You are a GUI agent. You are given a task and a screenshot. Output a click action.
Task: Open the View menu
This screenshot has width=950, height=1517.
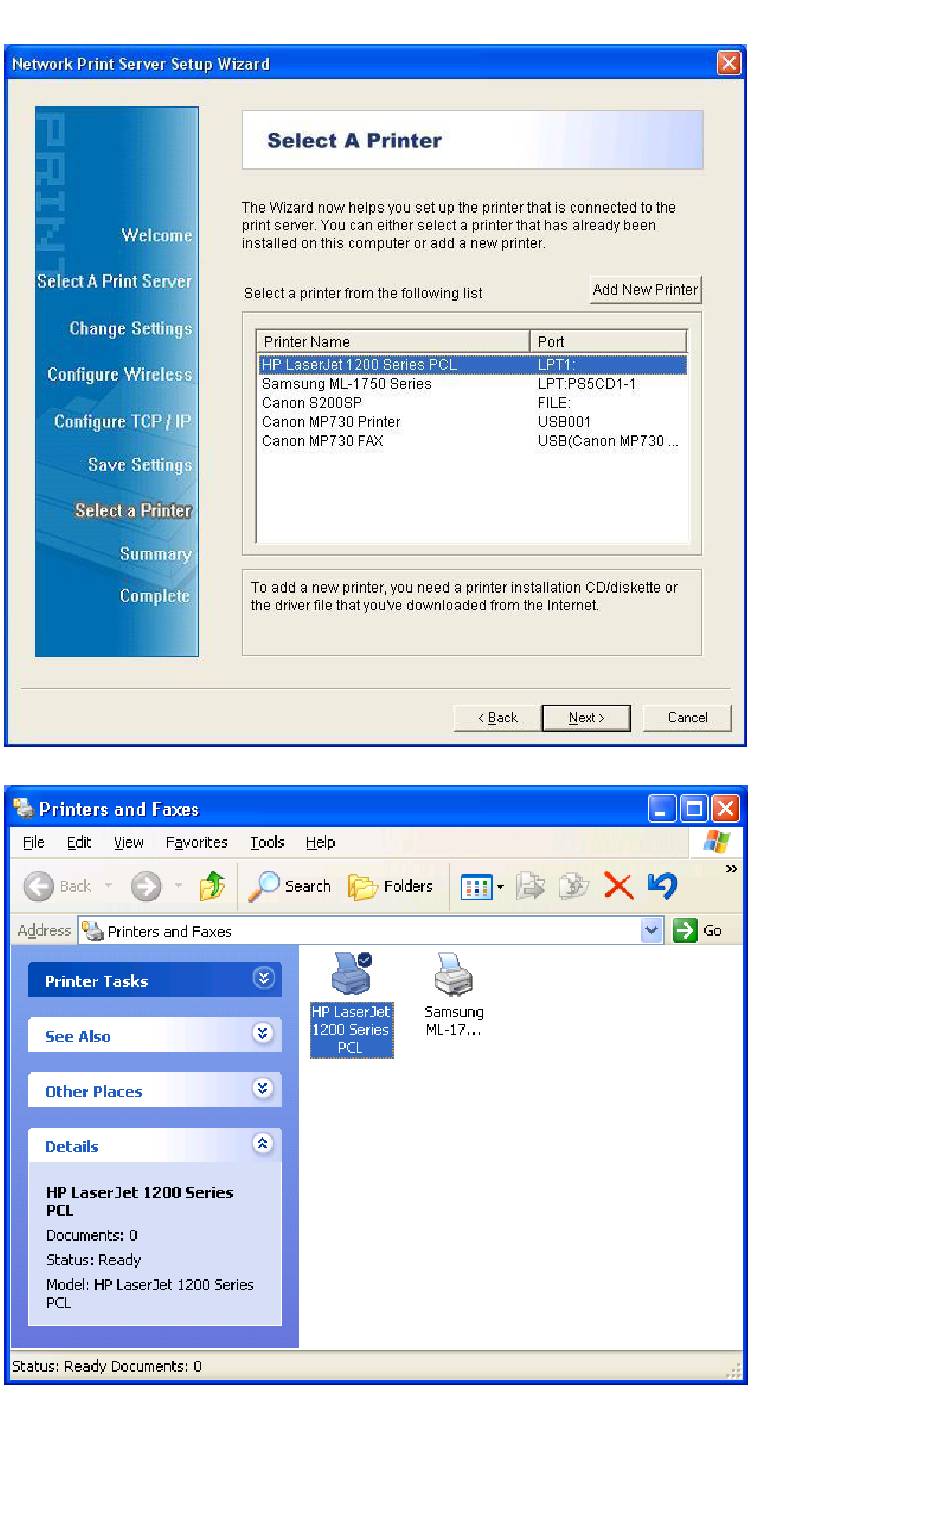point(128,842)
